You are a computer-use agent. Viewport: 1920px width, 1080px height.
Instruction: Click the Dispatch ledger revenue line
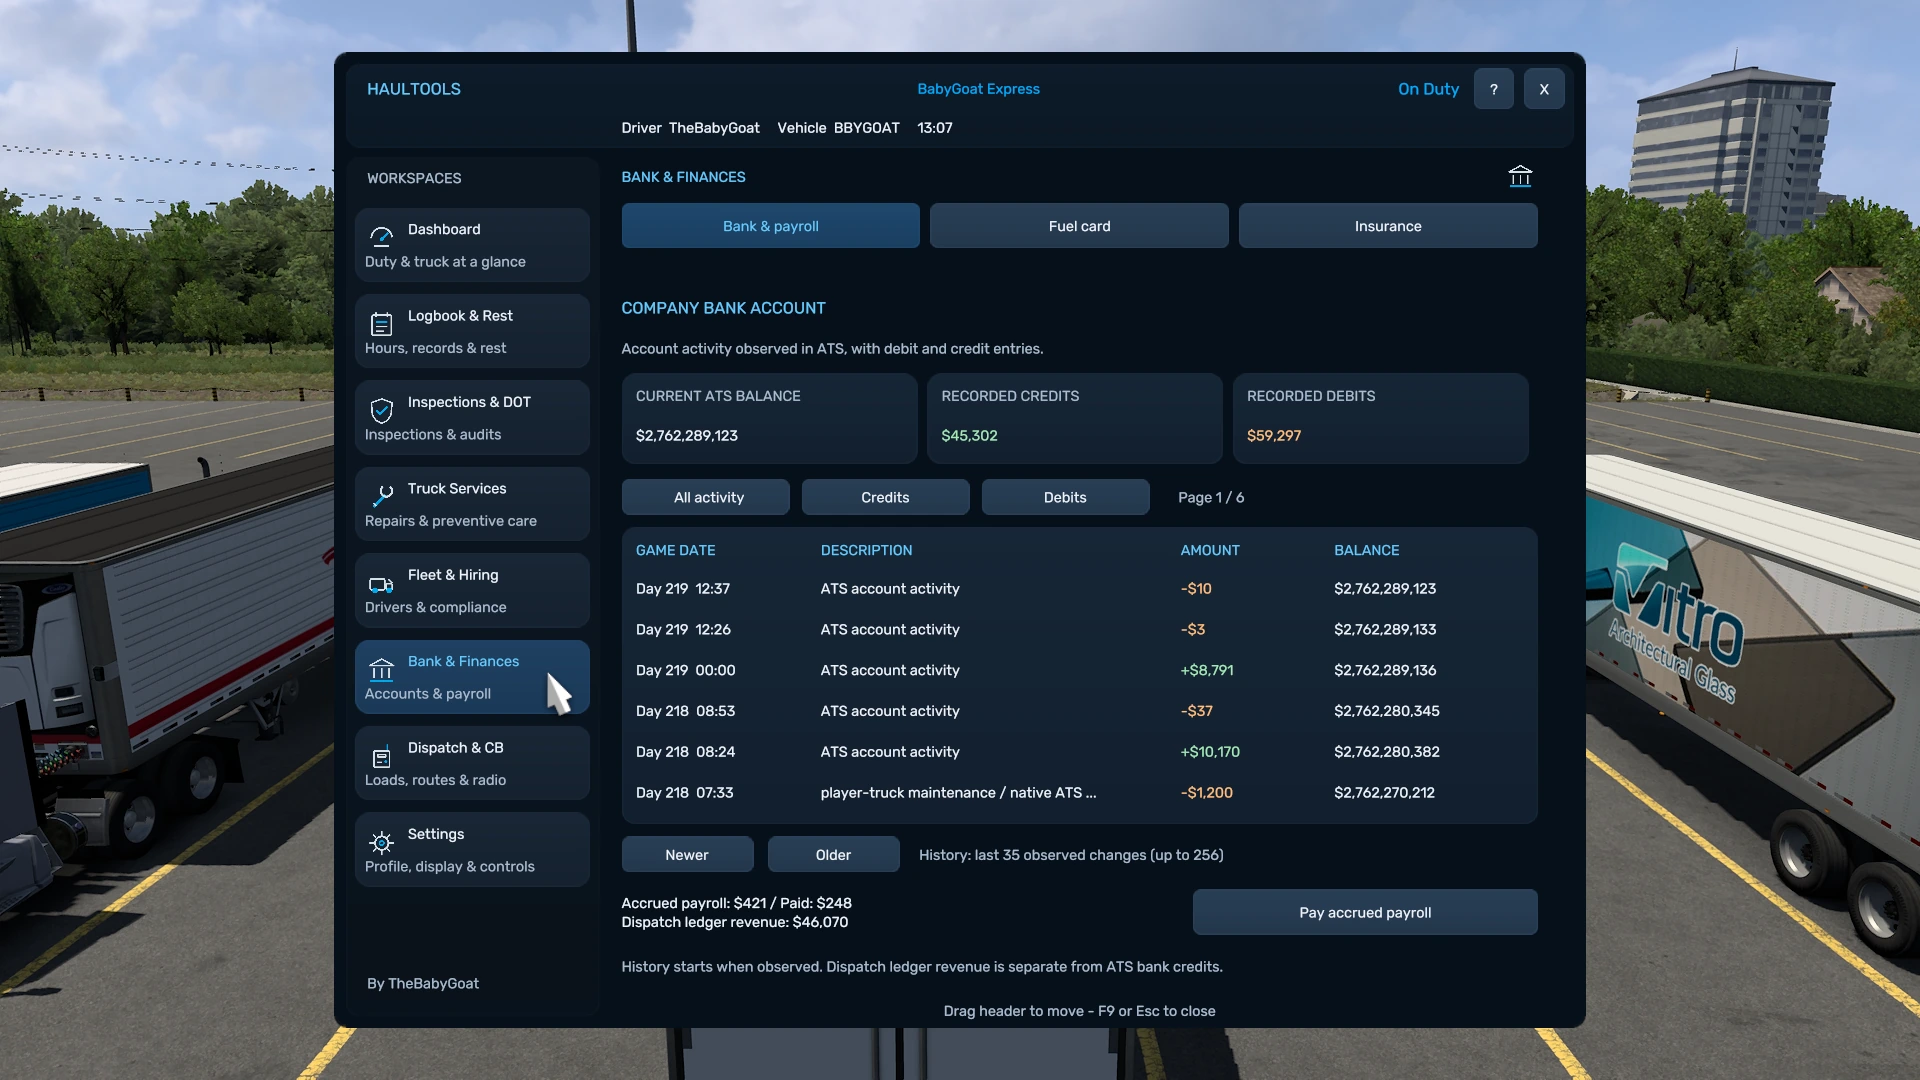(x=735, y=922)
